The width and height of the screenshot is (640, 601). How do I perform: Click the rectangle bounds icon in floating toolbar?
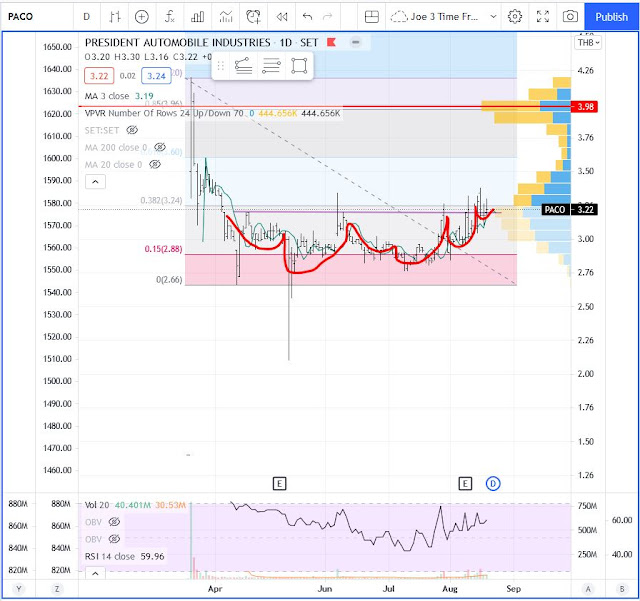pyautogui.click(x=299, y=66)
